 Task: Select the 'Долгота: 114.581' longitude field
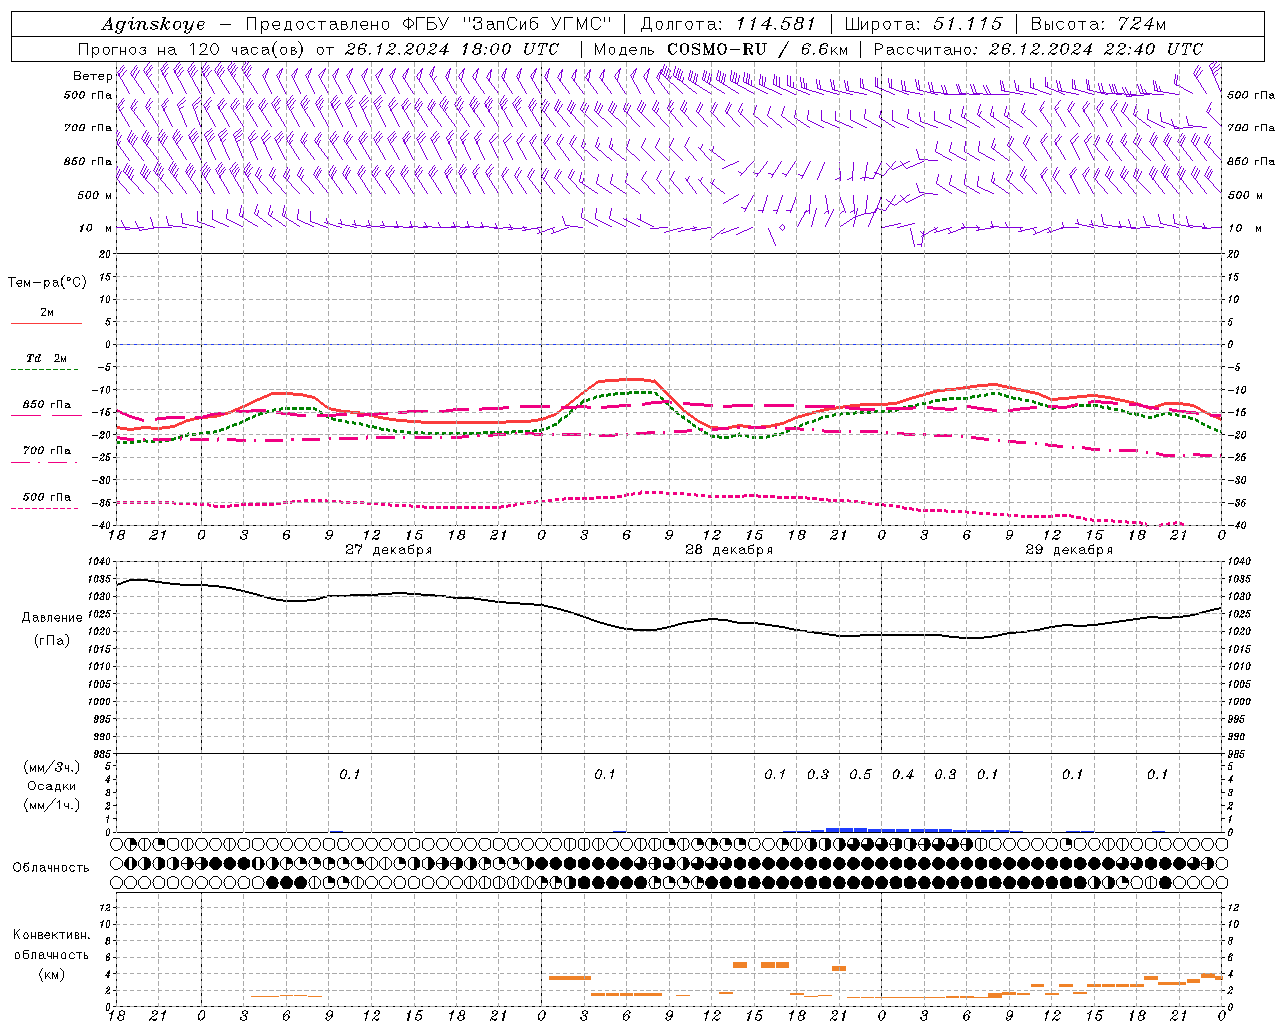(728, 24)
